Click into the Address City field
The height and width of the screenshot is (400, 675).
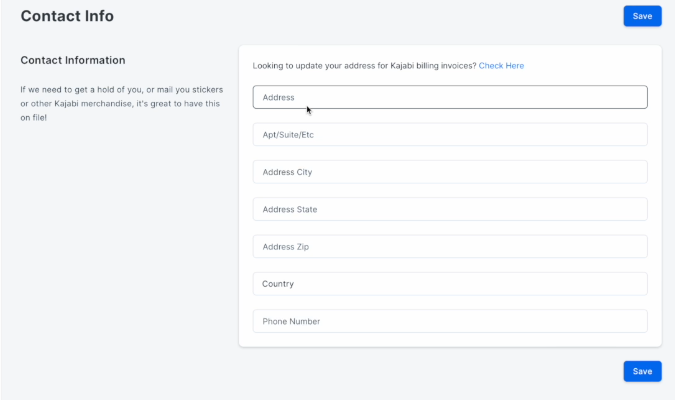(450, 172)
